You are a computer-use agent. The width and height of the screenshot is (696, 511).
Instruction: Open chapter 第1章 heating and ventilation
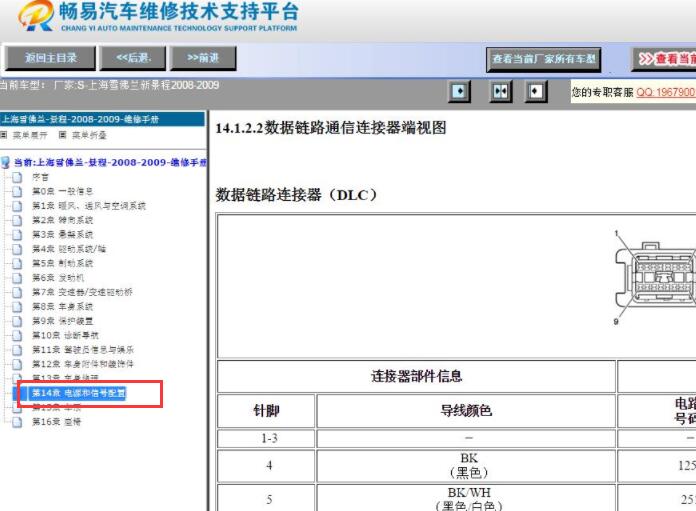[x=89, y=206]
